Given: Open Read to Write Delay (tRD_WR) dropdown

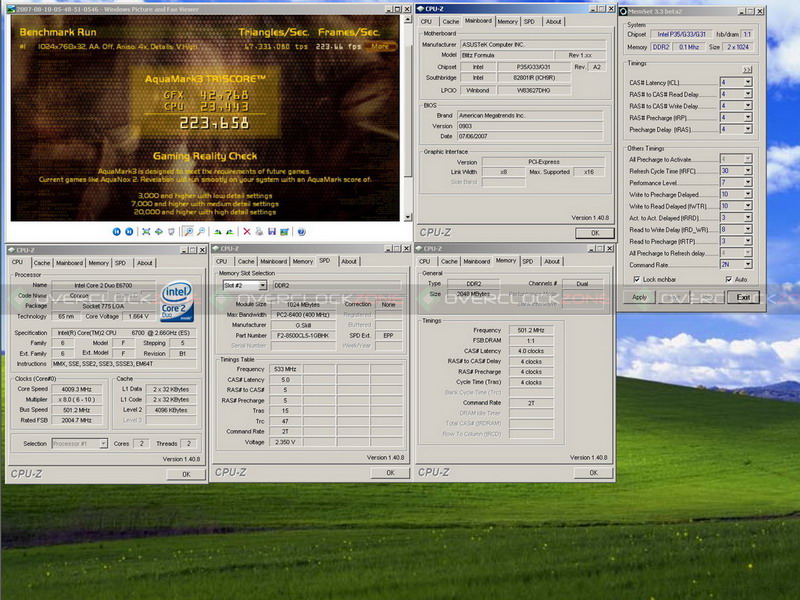Looking at the screenshot, I should (747, 230).
